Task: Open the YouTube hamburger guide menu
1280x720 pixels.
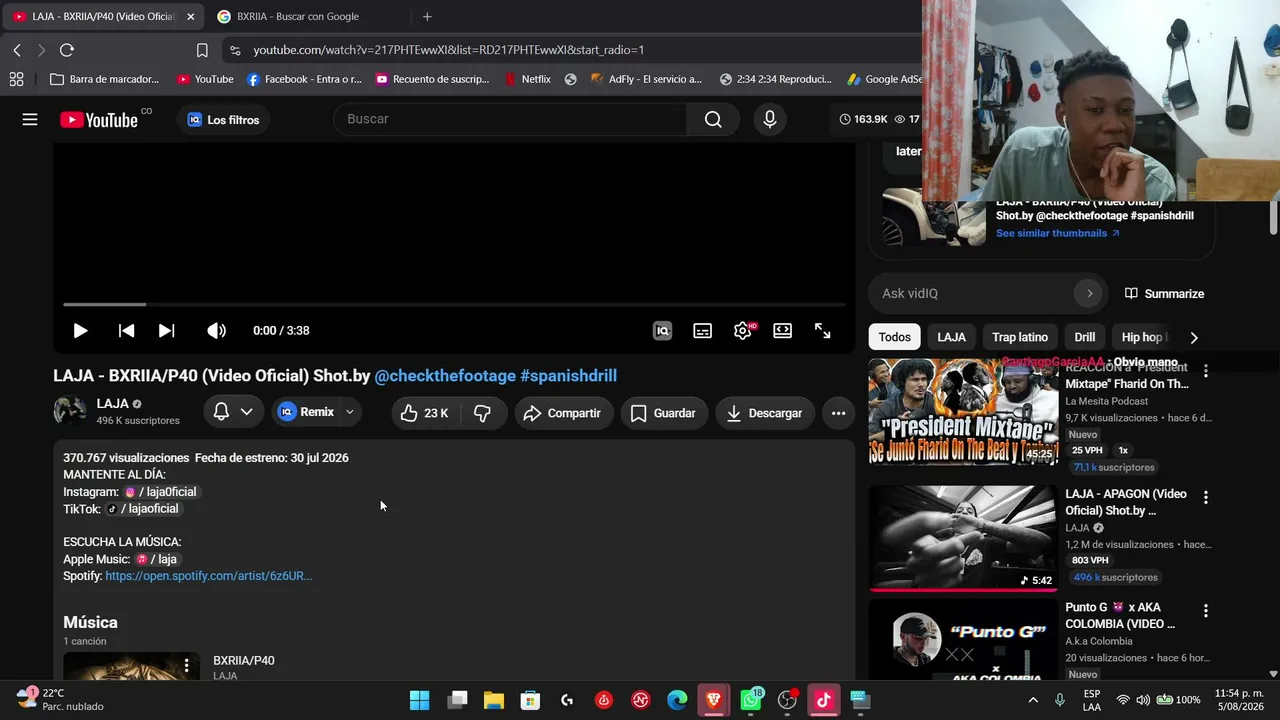Action: (30, 120)
